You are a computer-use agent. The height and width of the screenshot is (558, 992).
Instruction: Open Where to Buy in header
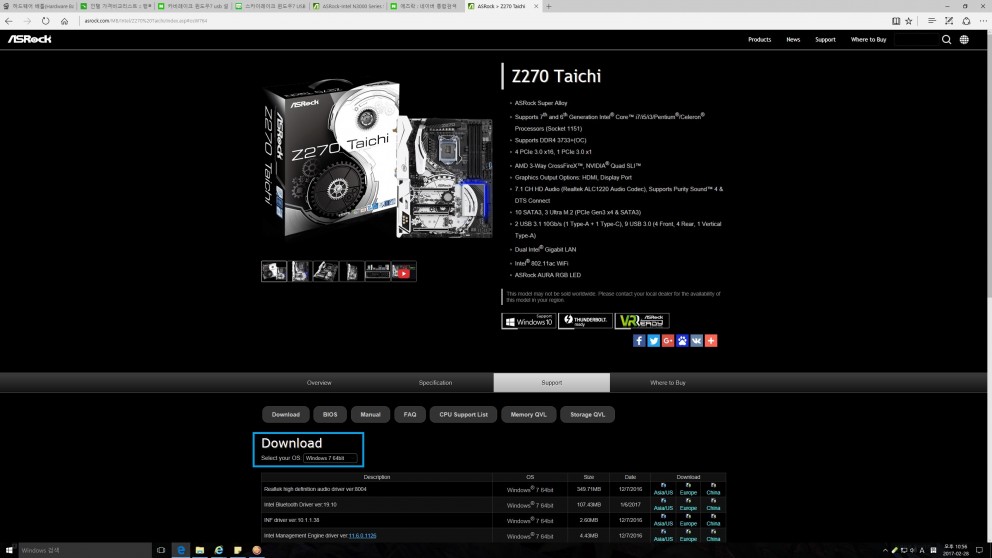868,39
